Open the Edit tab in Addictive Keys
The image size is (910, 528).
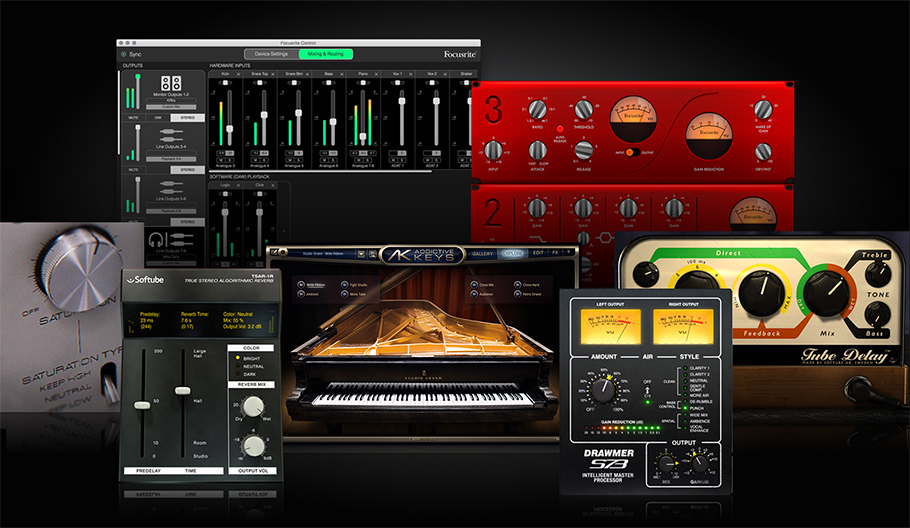(538, 253)
